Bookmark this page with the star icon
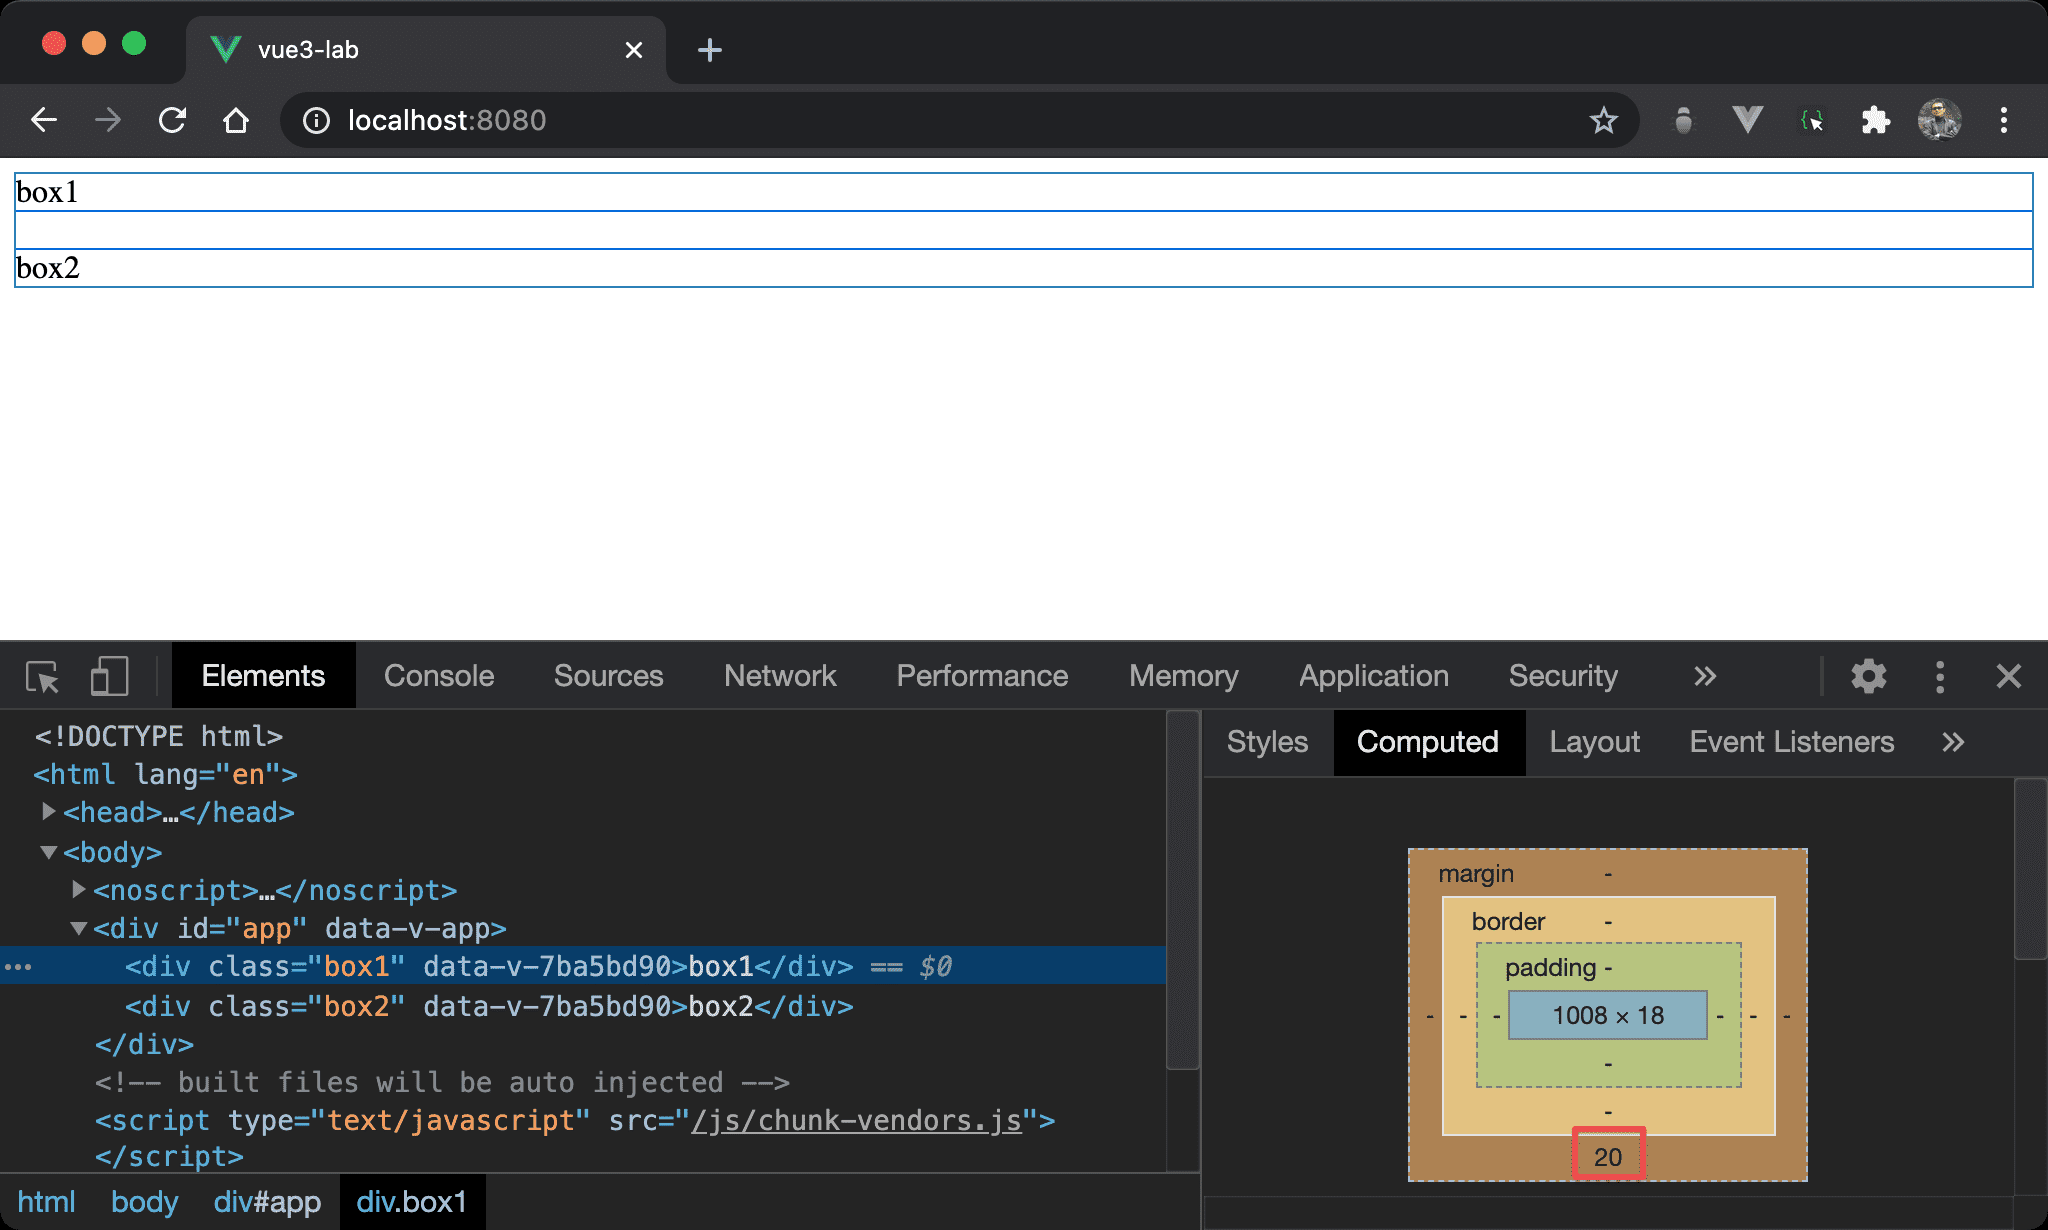 1603,121
